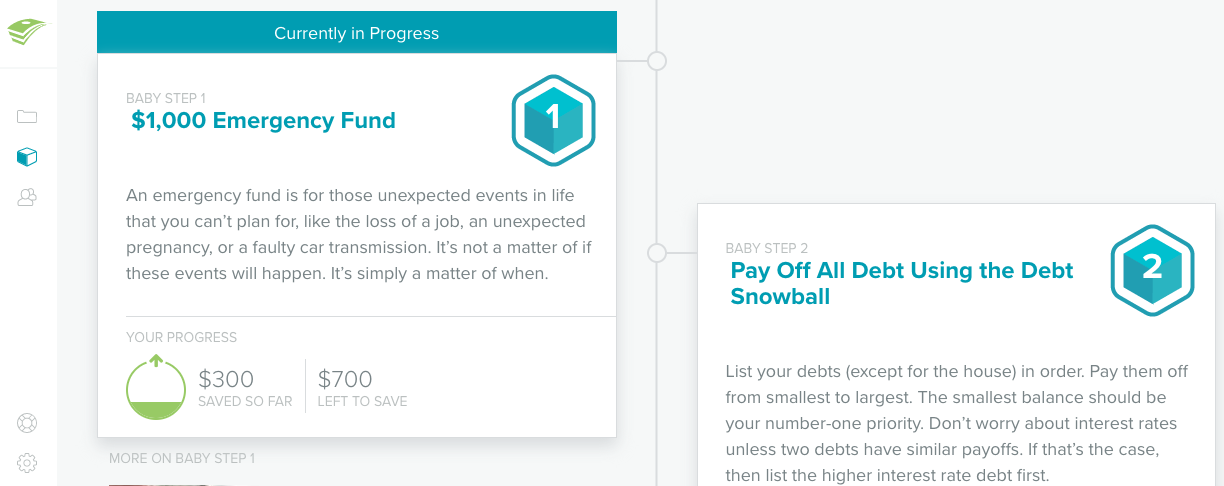Select the timeline node beside Baby Step 2
The width and height of the screenshot is (1224, 486).
click(657, 253)
